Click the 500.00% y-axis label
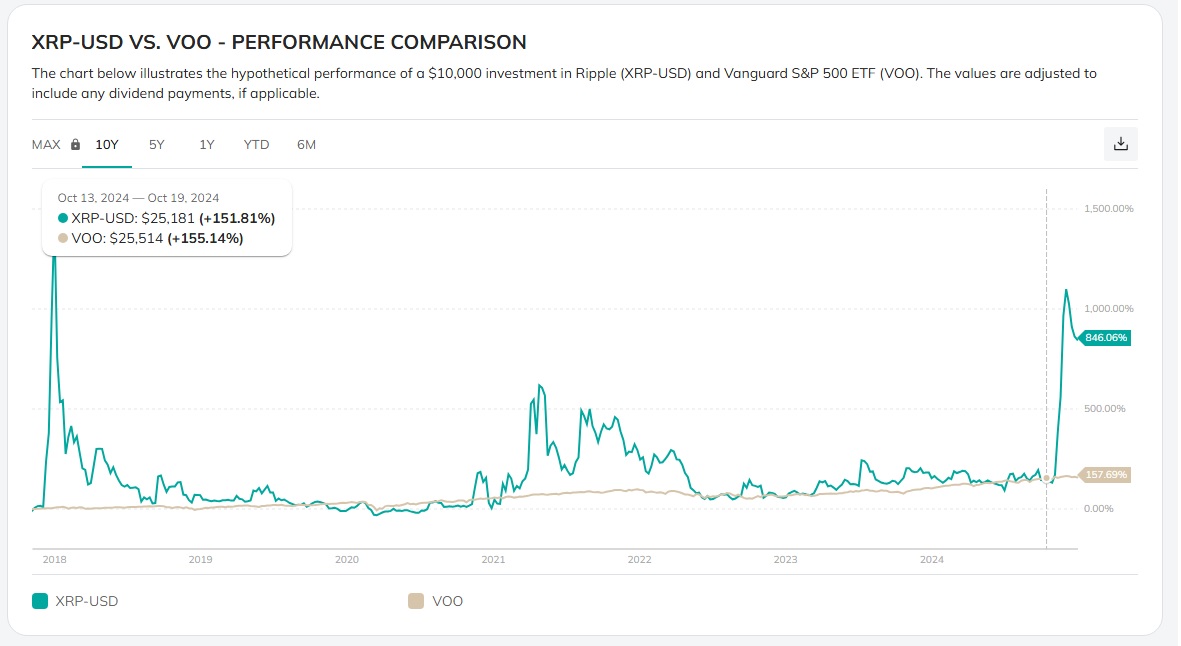Screen dimensions: 1181x646 pos(1105,409)
